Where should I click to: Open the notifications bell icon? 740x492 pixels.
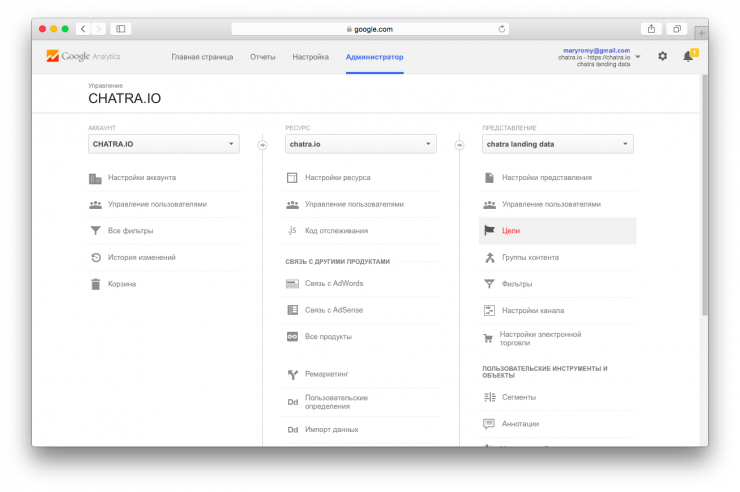(x=688, y=57)
